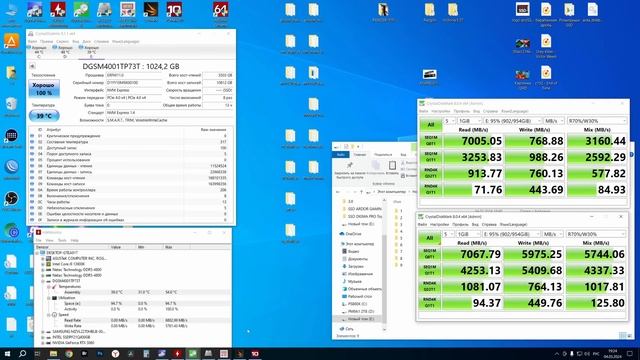The image size is (640, 360).
Task: Collapse the Utilization group in HWMonitor
Action: click(49, 298)
